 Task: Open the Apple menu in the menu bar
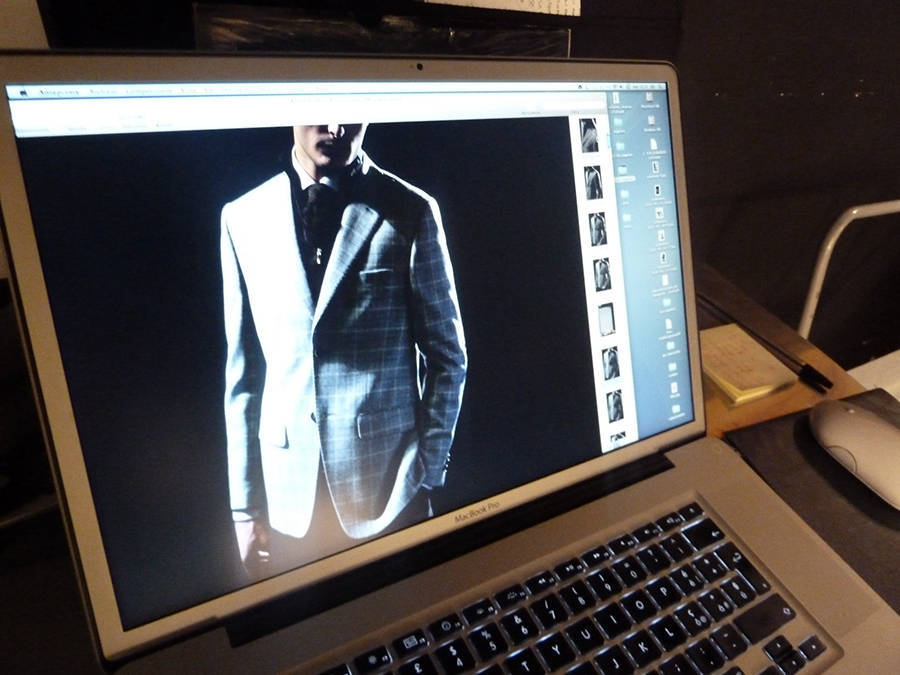pyautogui.click(x=22, y=92)
